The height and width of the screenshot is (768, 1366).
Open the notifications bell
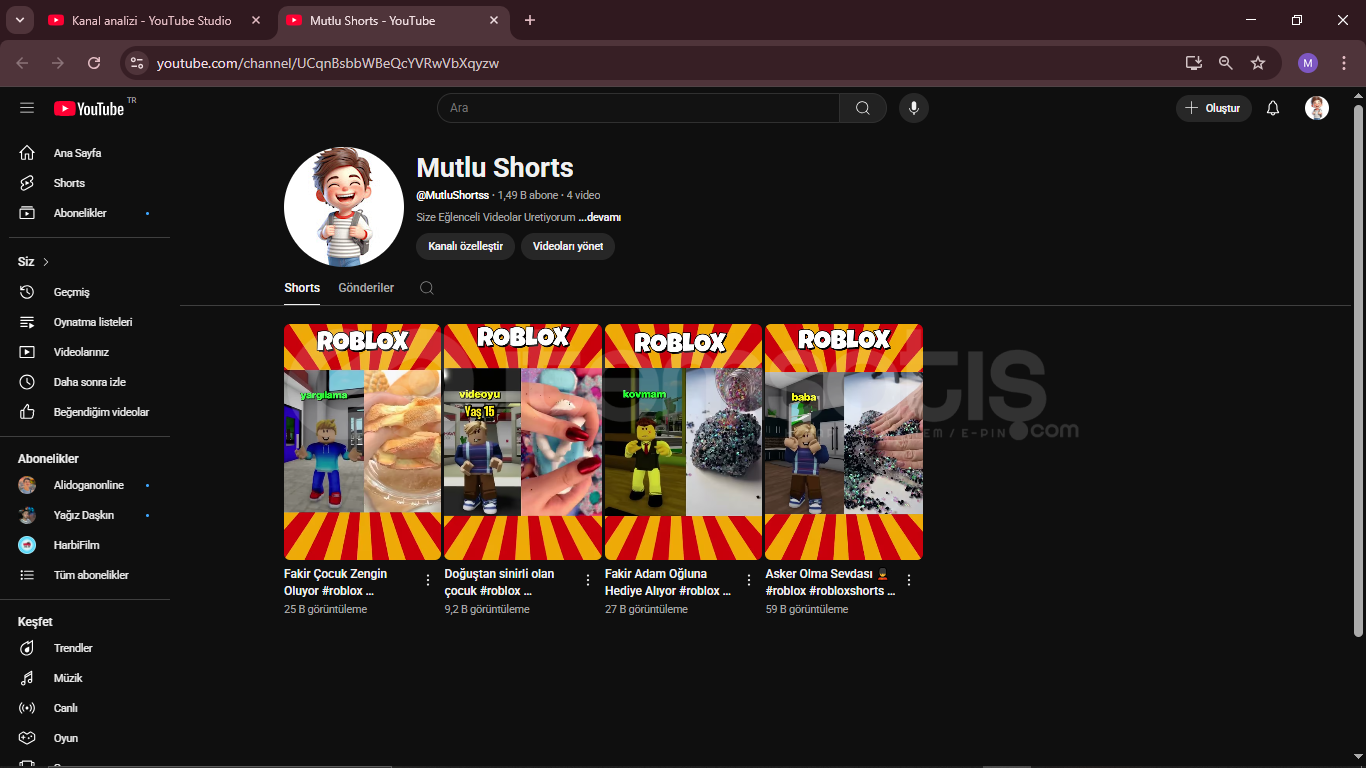pyautogui.click(x=1273, y=108)
